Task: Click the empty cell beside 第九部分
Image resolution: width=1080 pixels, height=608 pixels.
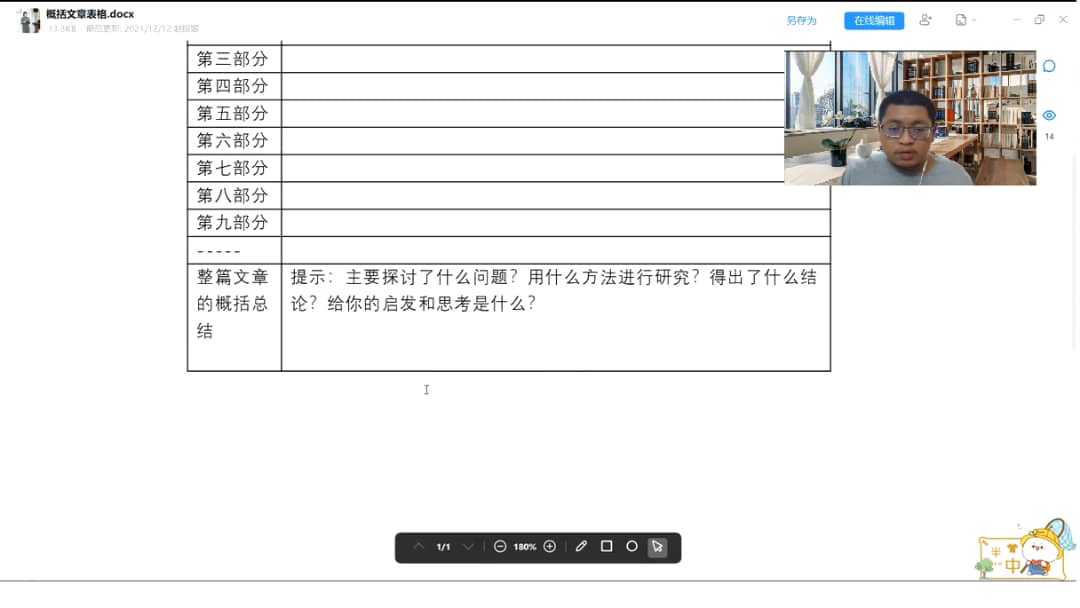Action: pos(555,222)
